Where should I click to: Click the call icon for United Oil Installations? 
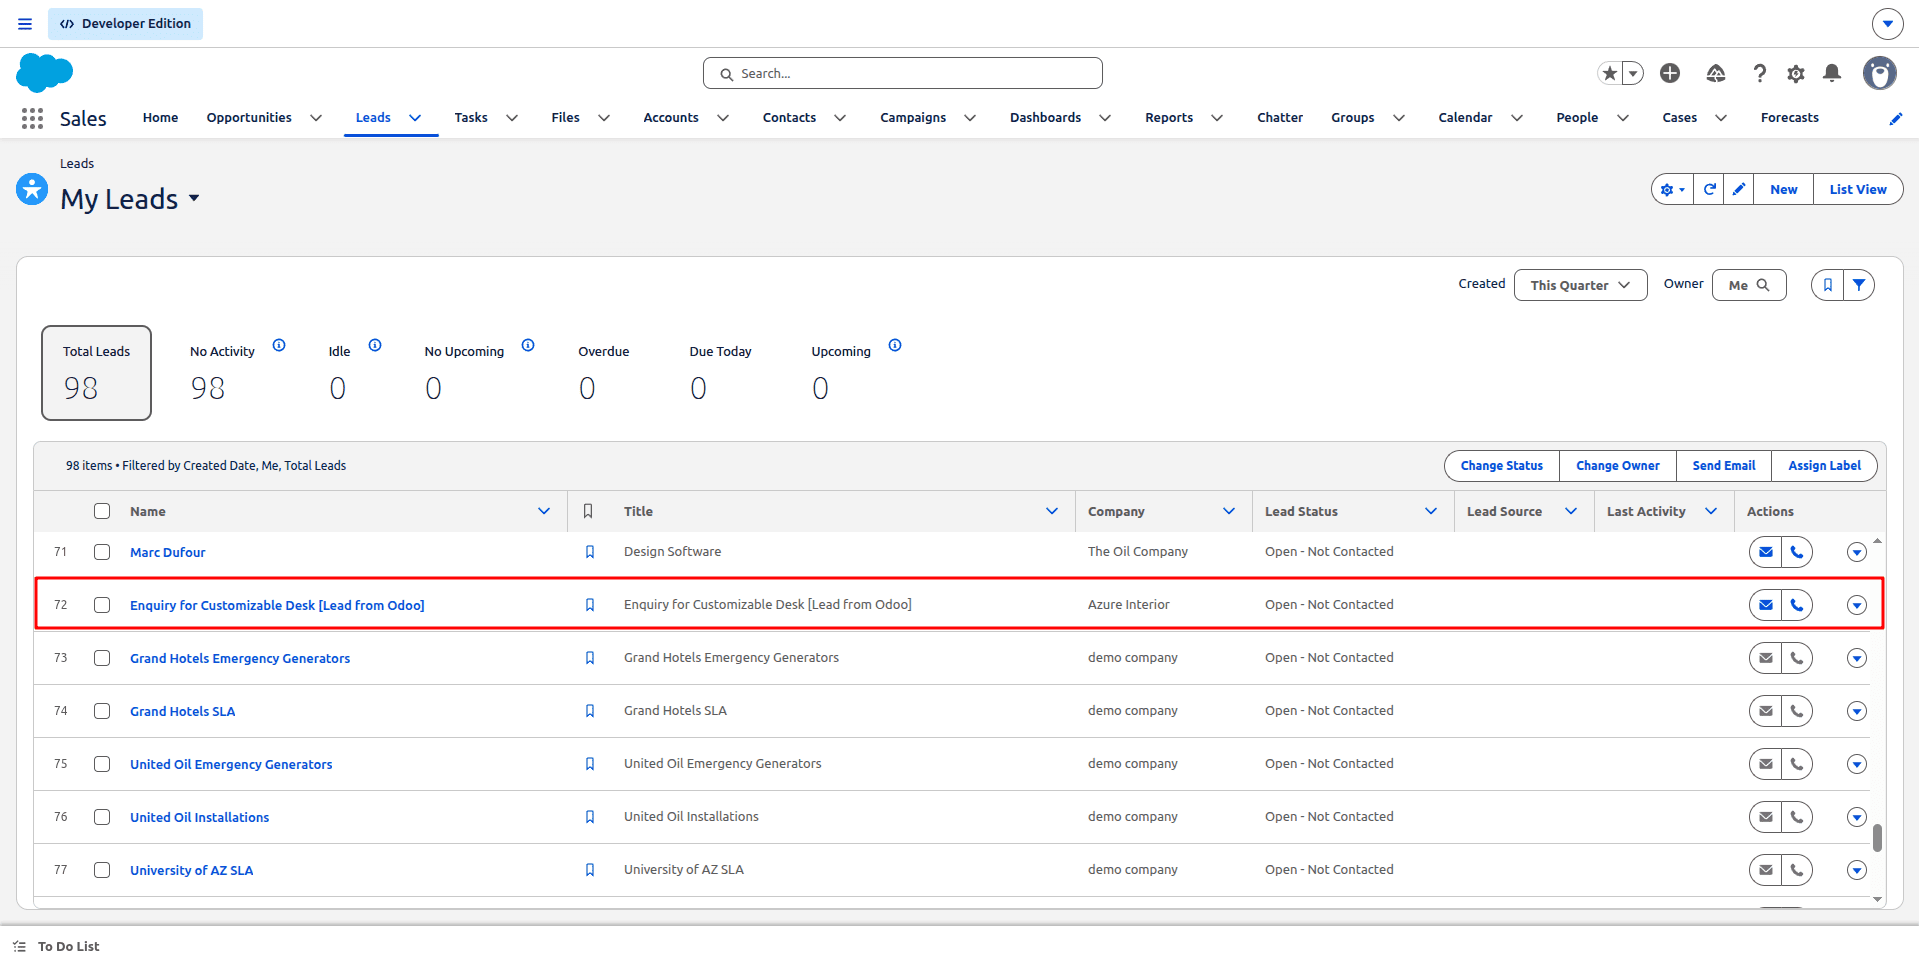pyautogui.click(x=1797, y=817)
